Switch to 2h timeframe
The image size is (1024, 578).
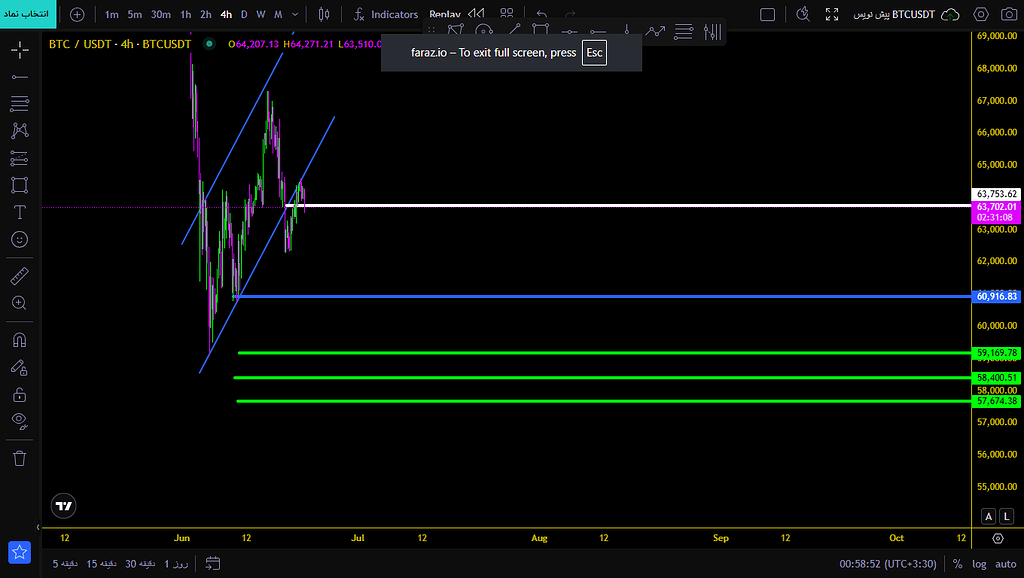point(206,14)
